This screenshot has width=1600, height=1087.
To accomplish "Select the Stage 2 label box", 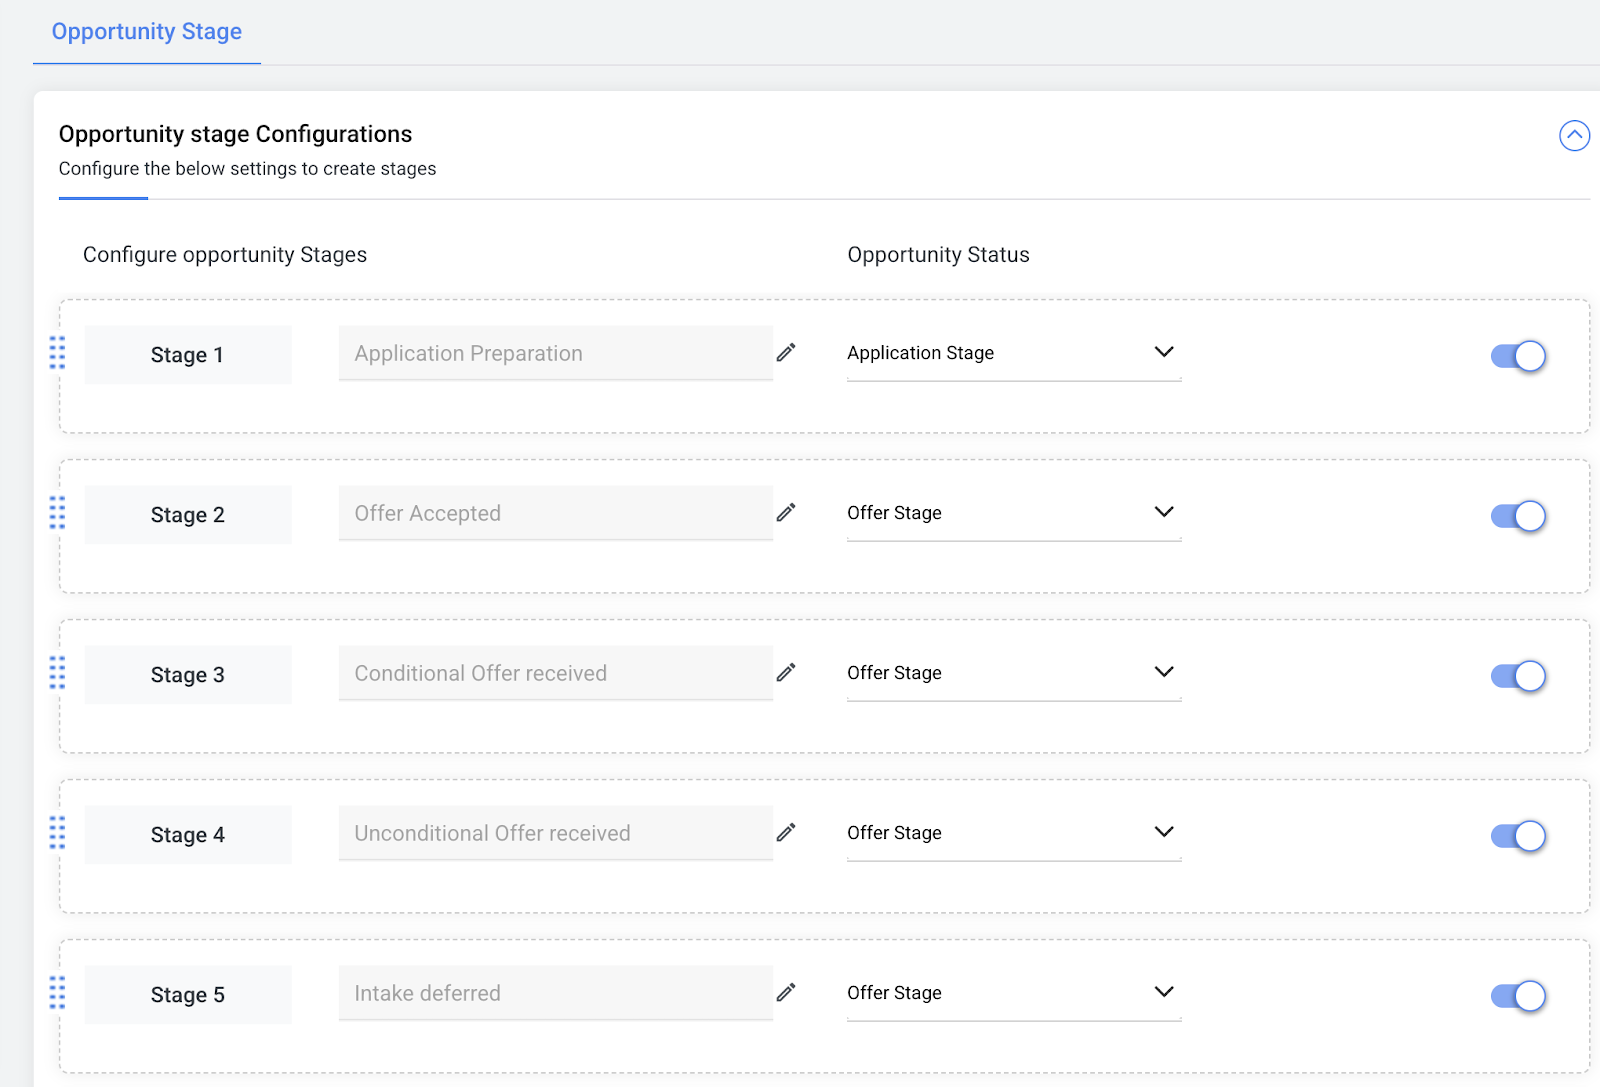I will coord(188,515).
